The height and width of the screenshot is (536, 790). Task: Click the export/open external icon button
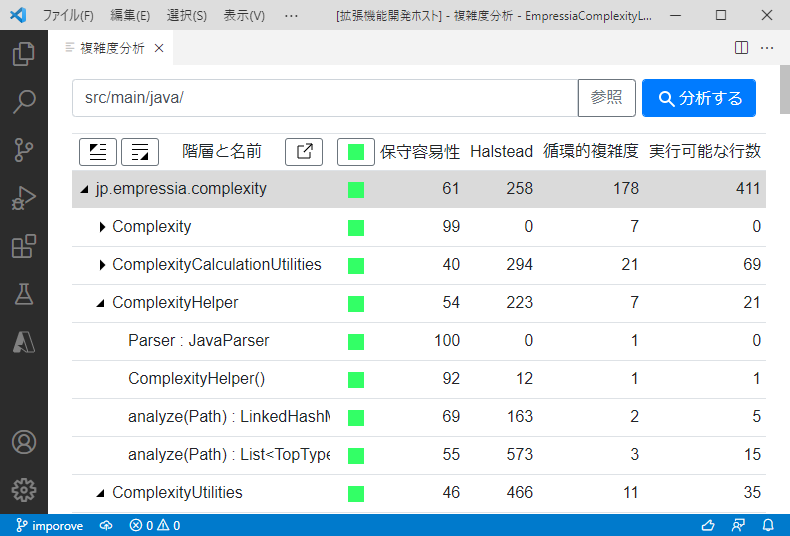coord(304,152)
